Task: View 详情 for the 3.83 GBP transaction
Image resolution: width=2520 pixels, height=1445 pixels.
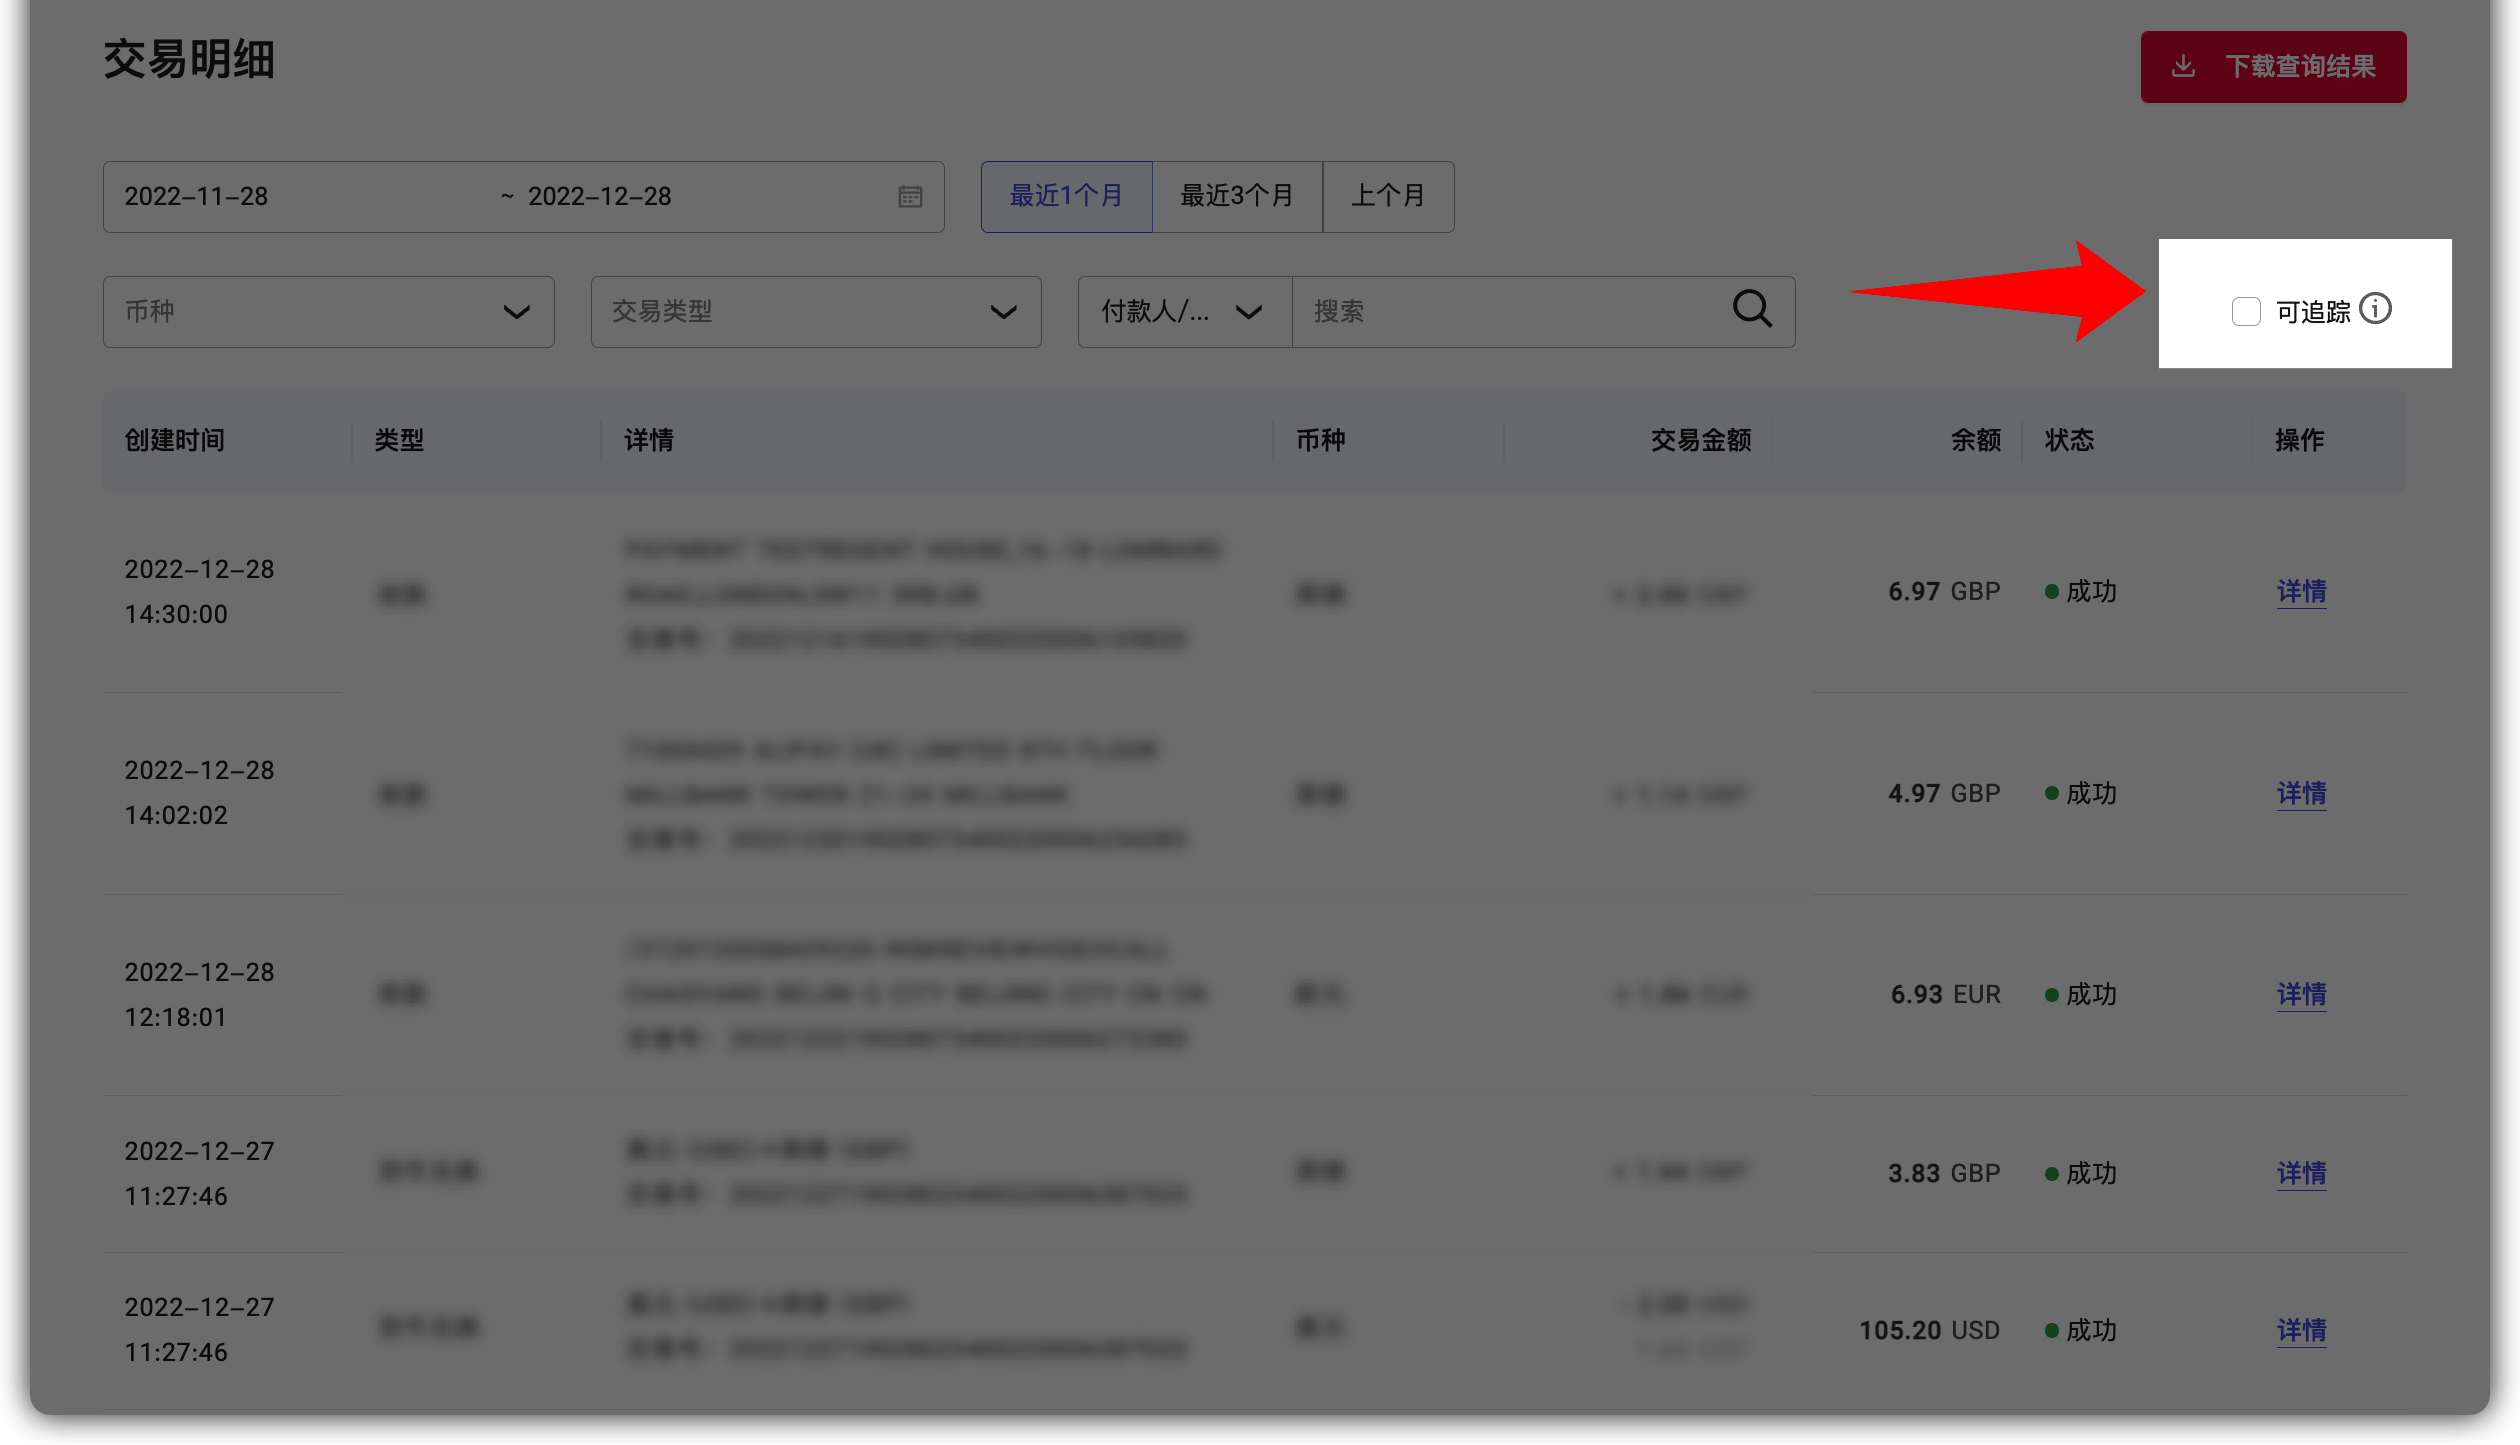Action: tap(2301, 1173)
